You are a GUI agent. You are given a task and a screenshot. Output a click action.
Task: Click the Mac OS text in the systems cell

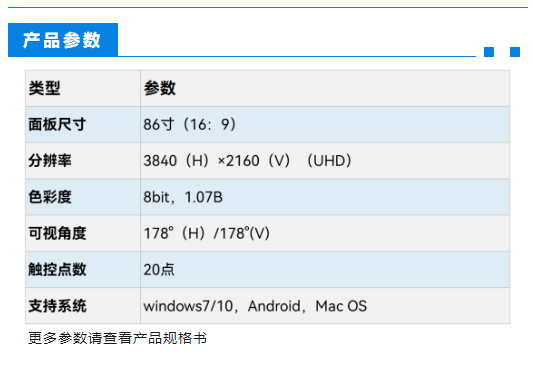pyautogui.click(x=341, y=306)
